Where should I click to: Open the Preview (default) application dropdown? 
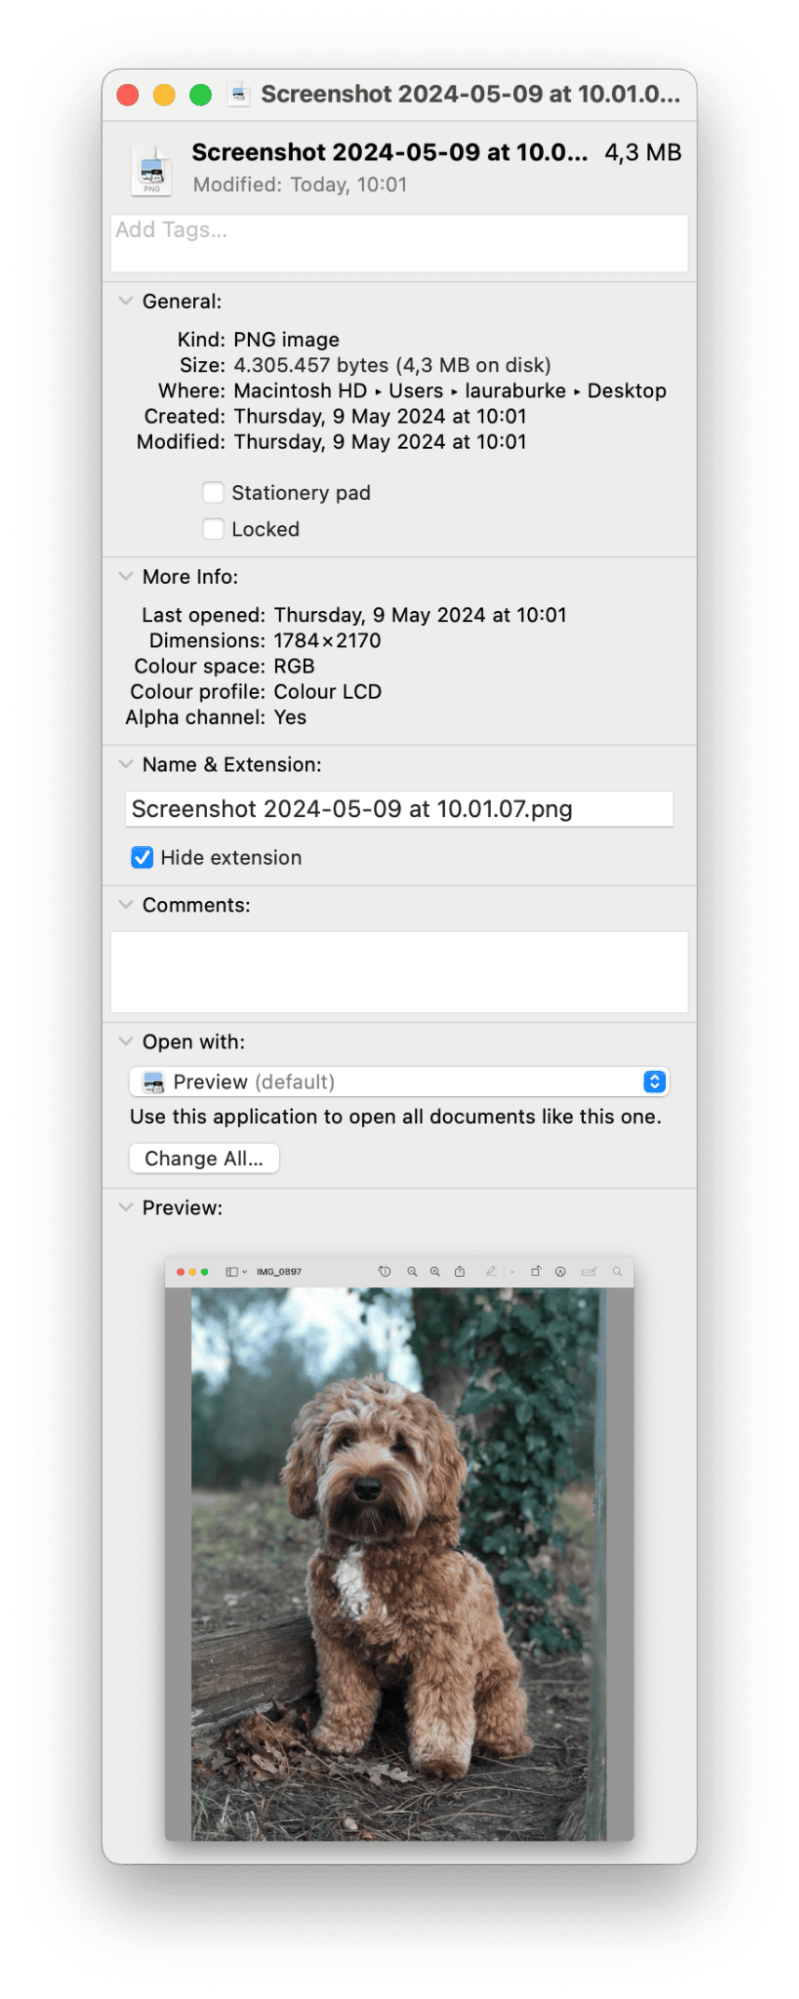click(x=399, y=1082)
